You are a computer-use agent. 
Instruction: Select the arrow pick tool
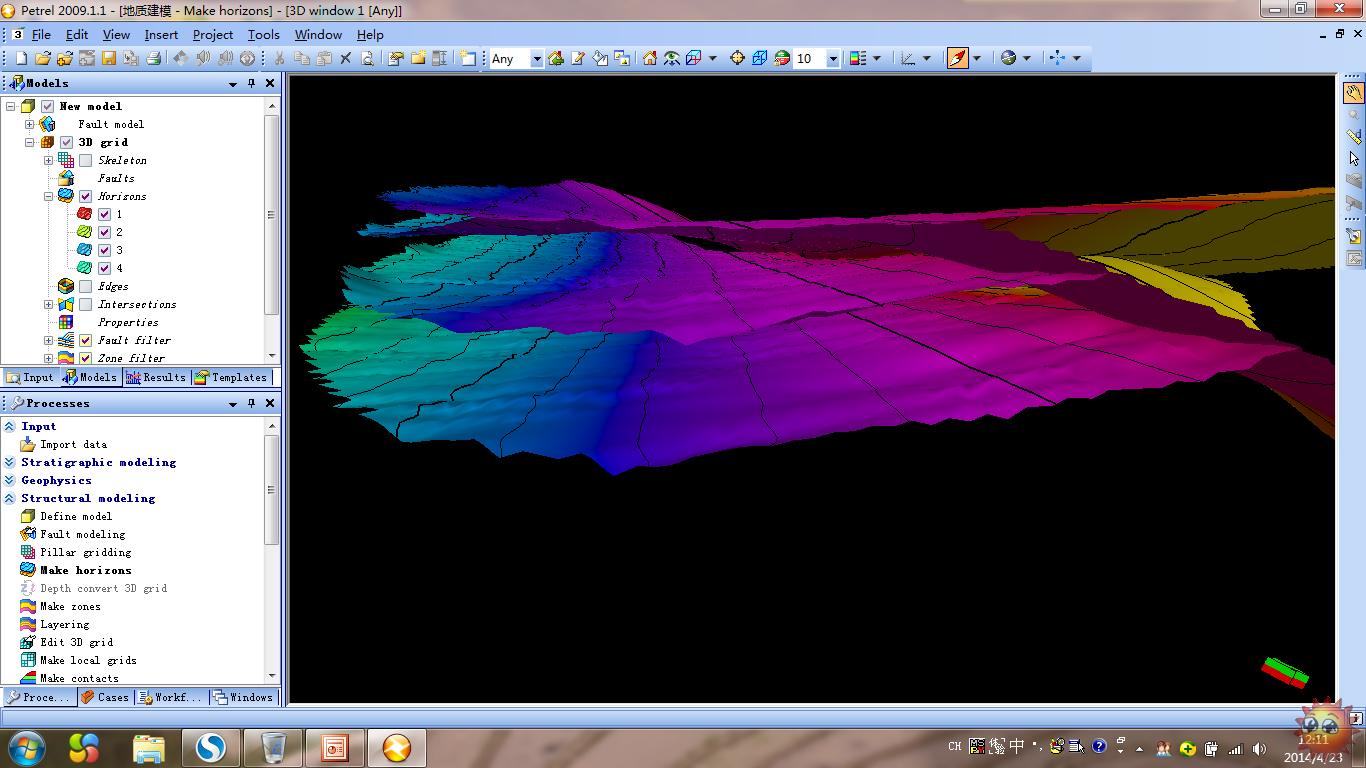click(x=1354, y=159)
